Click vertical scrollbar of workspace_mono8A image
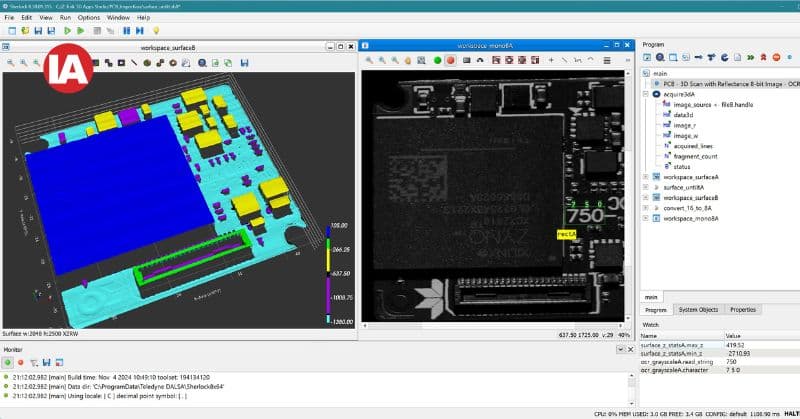This screenshot has width=800, height=419. (628, 195)
